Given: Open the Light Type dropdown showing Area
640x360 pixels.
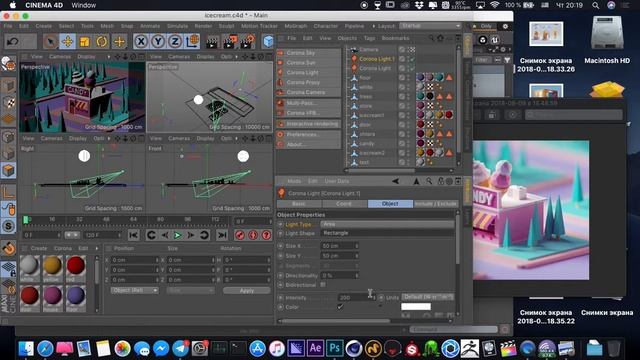Looking at the screenshot, I should click(x=387, y=224).
